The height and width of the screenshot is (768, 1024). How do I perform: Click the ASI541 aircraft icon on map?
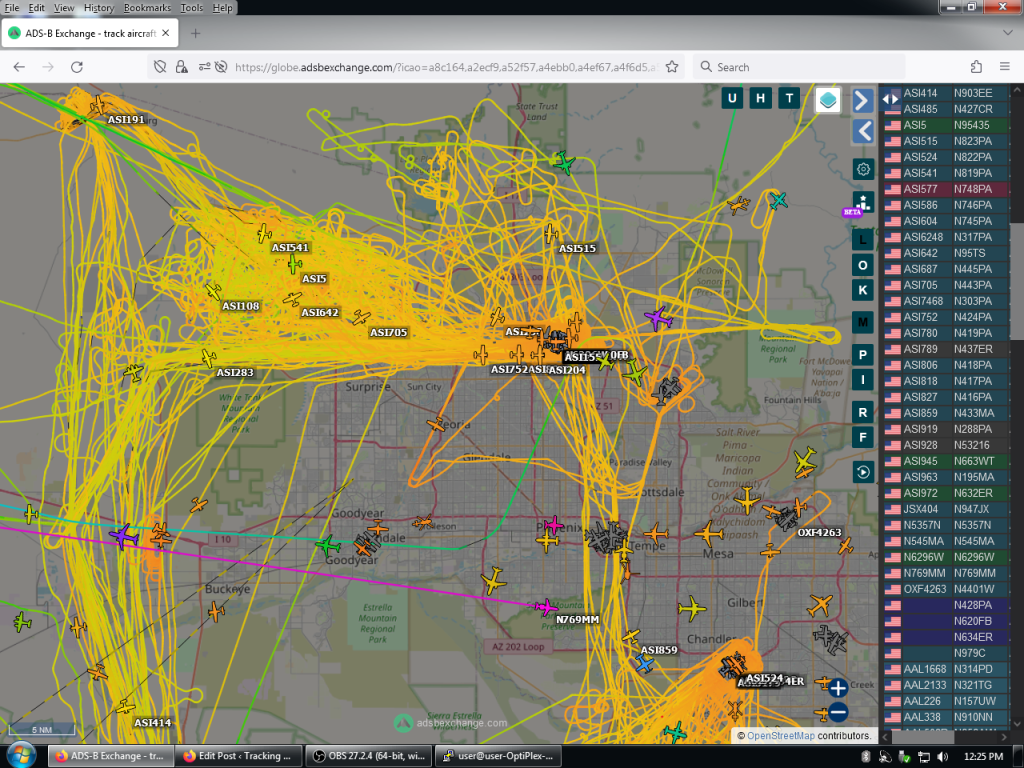pos(264,232)
